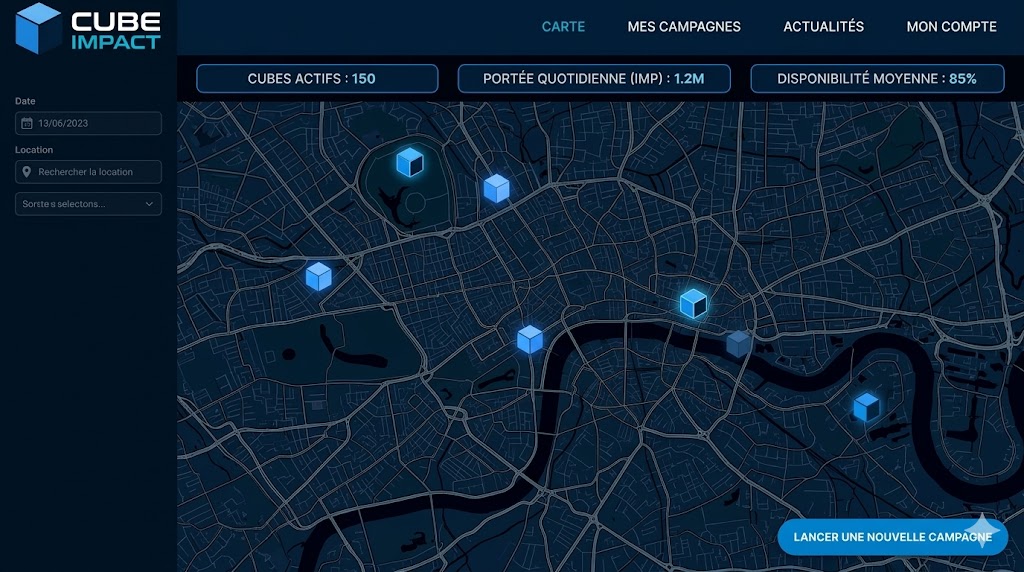Select the cube marker nearest the launch button

866,407
